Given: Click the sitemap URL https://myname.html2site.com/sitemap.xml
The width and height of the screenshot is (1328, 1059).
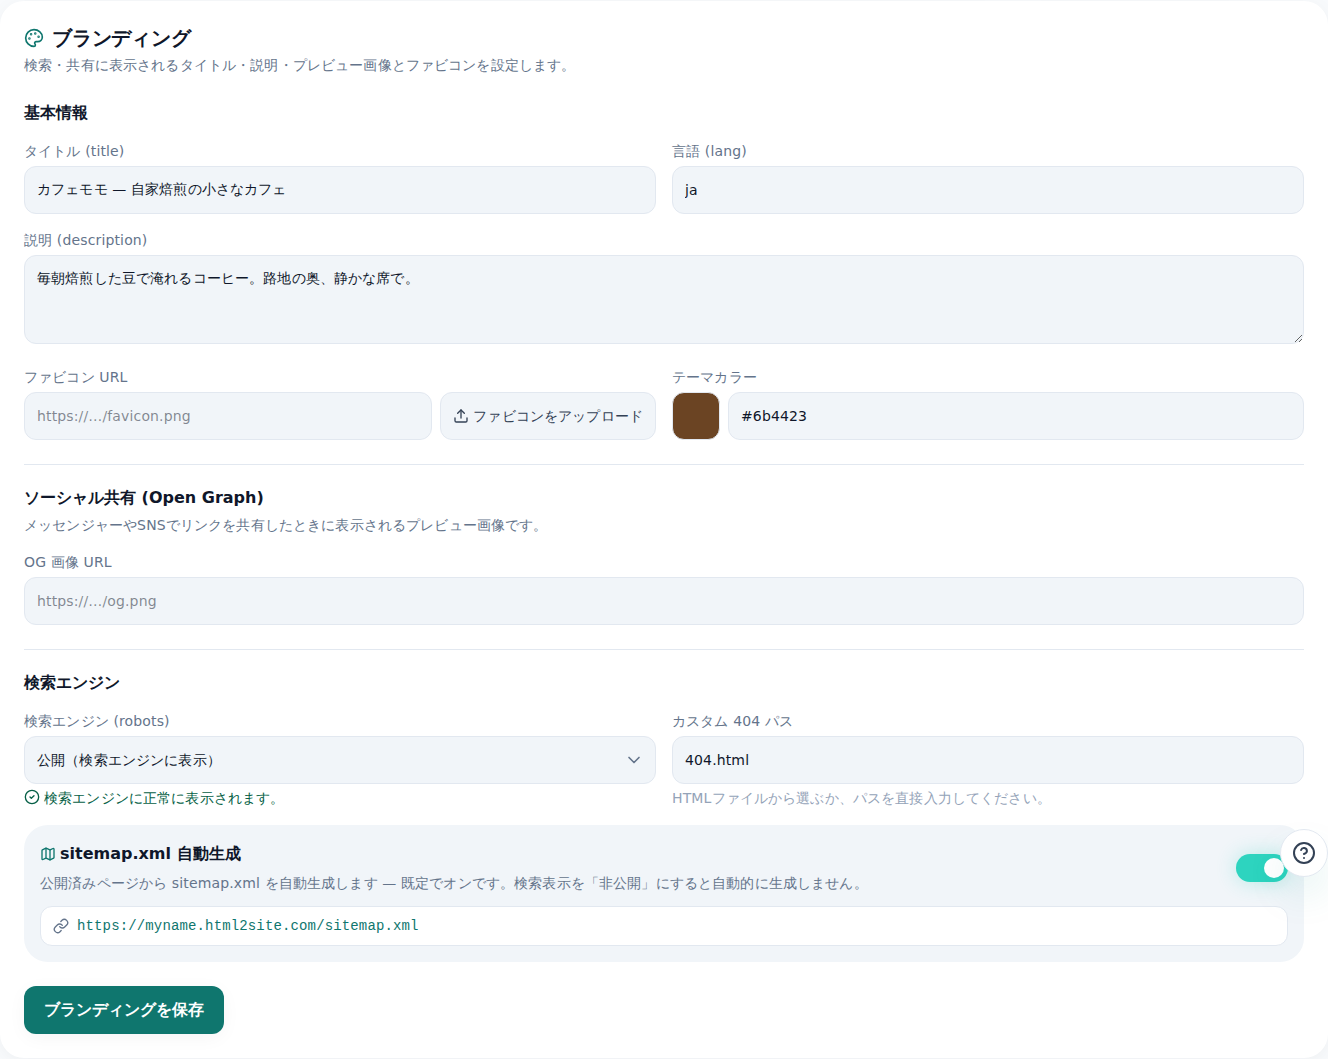Looking at the screenshot, I should (248, 926).
